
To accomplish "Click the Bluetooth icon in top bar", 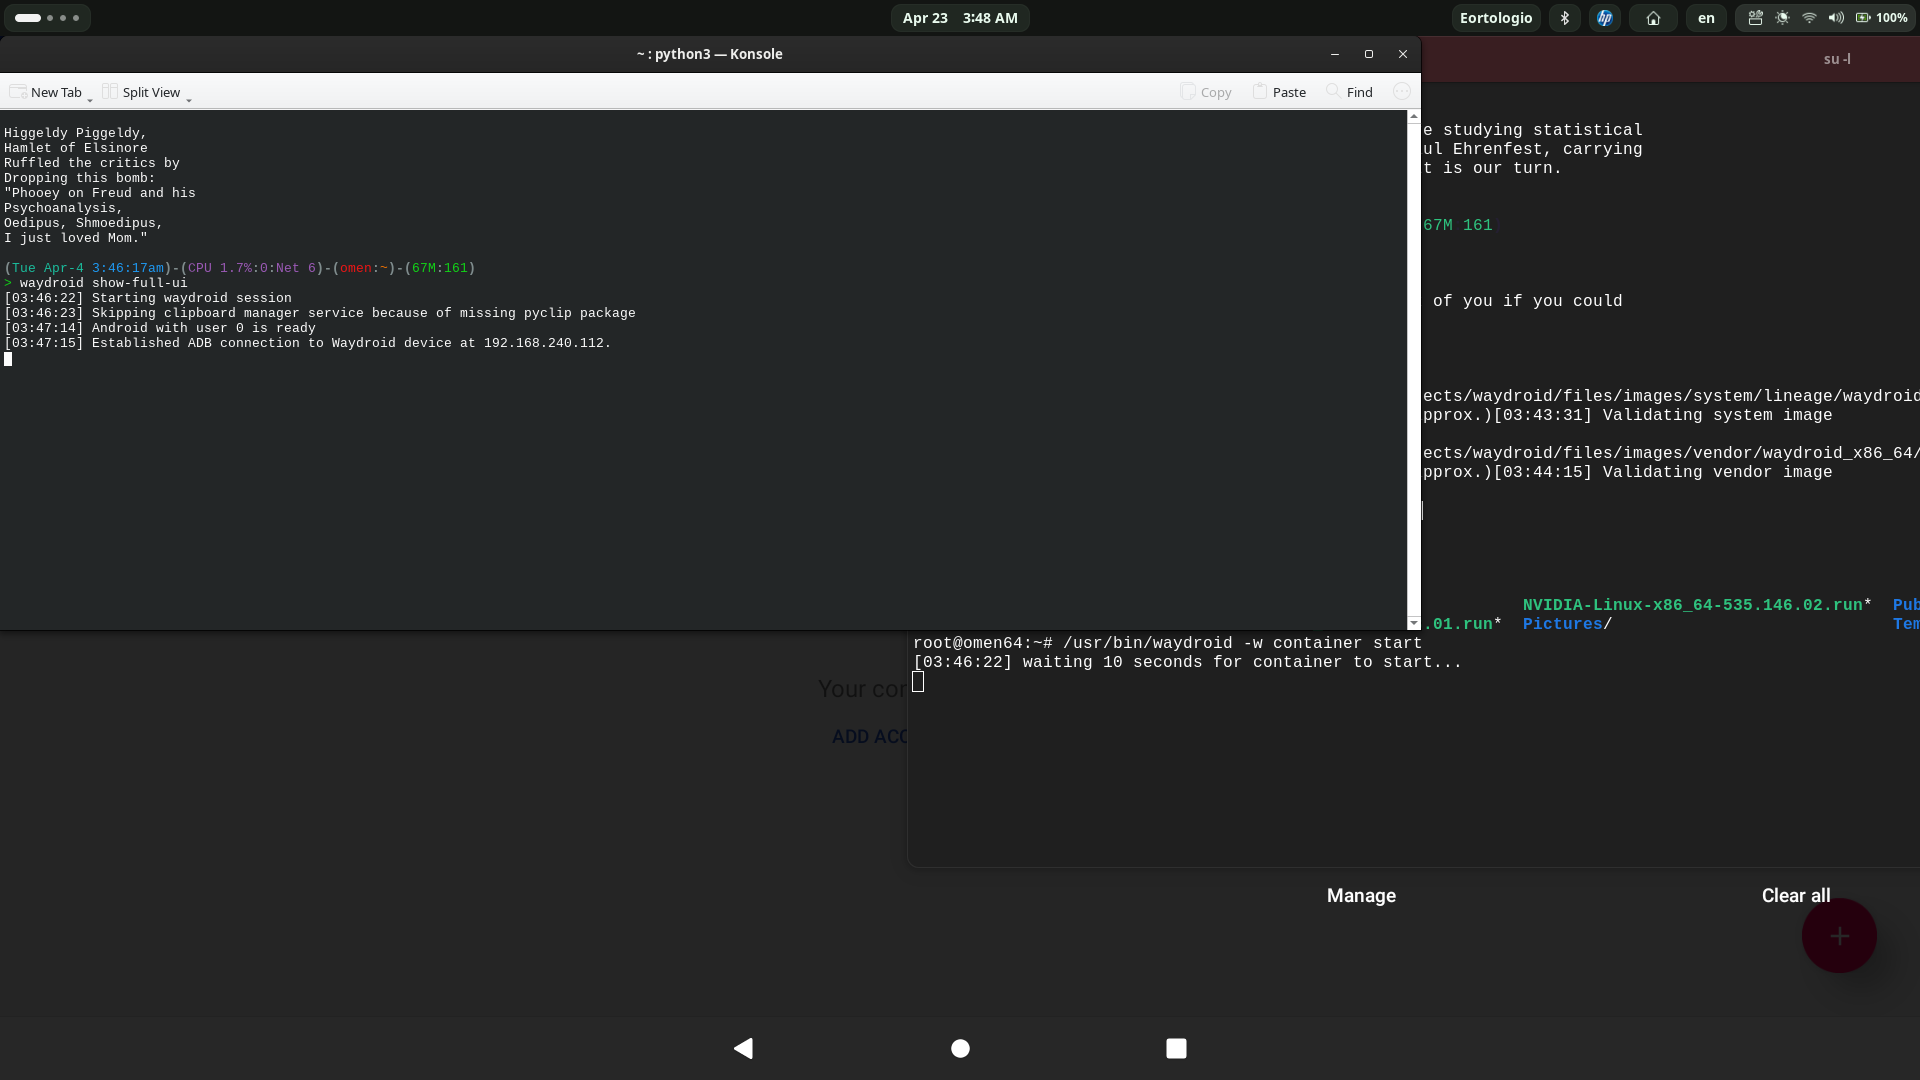I will (1565, 18).
